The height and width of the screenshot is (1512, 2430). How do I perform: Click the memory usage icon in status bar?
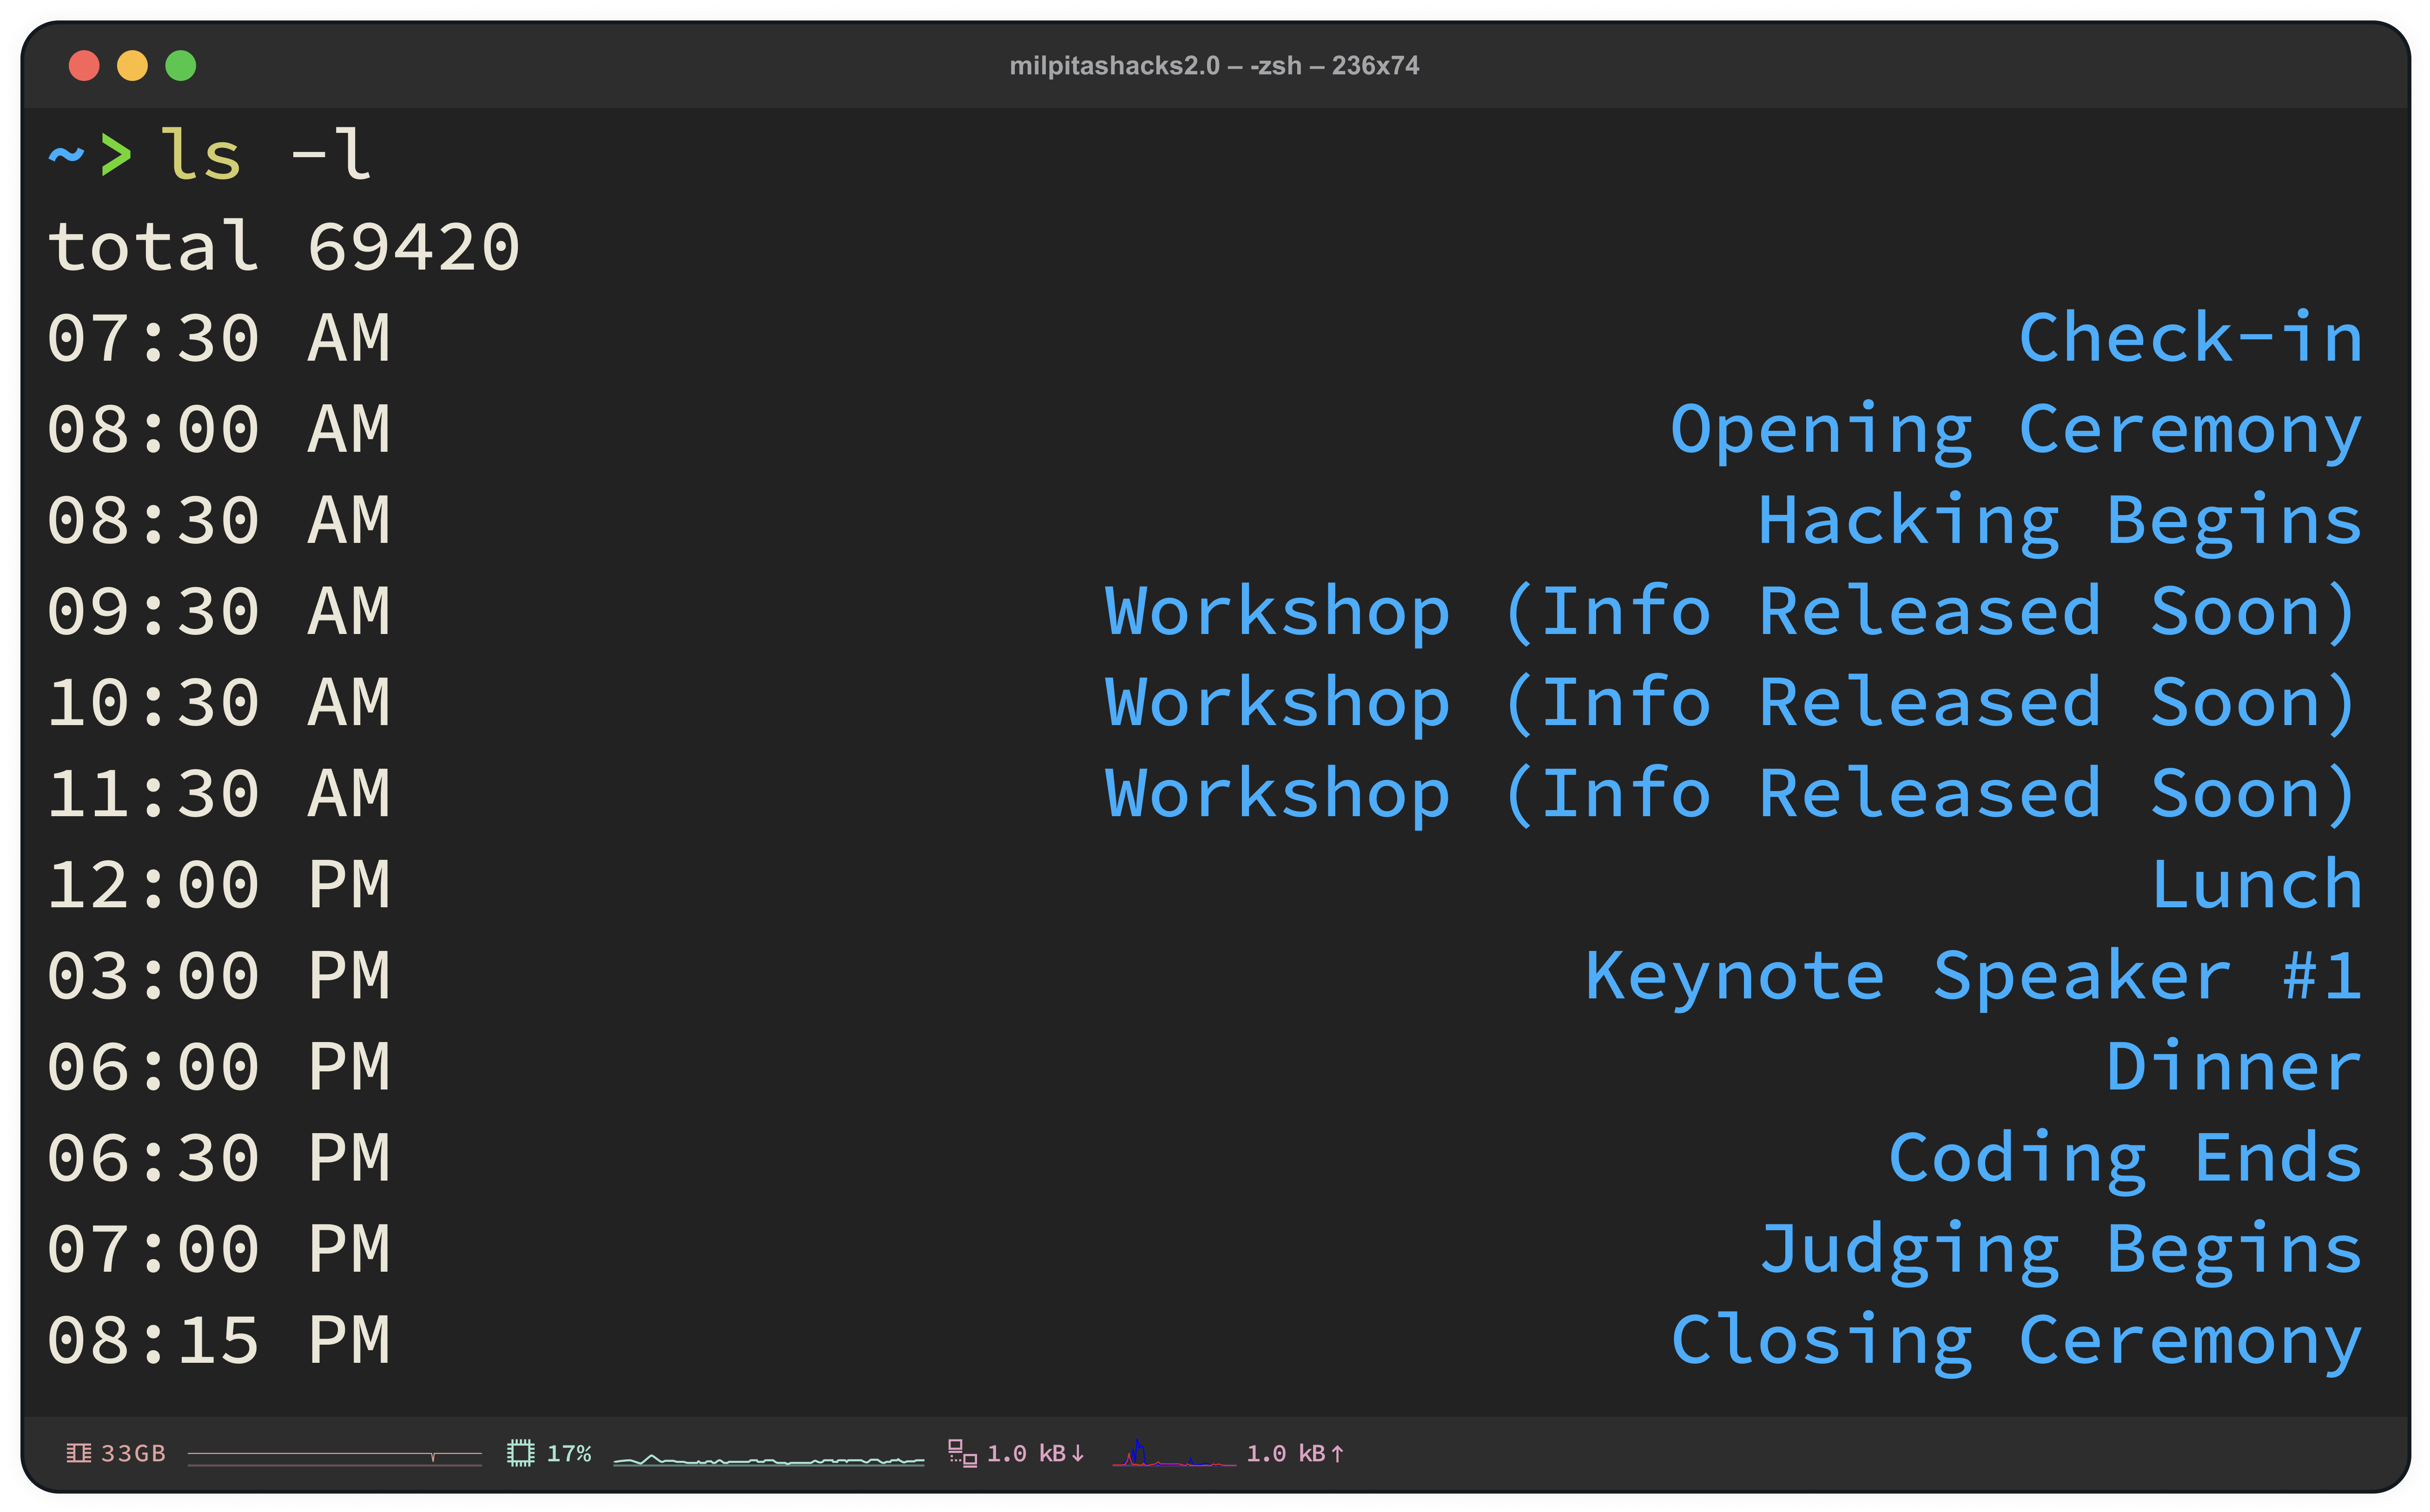[78, 1453]
